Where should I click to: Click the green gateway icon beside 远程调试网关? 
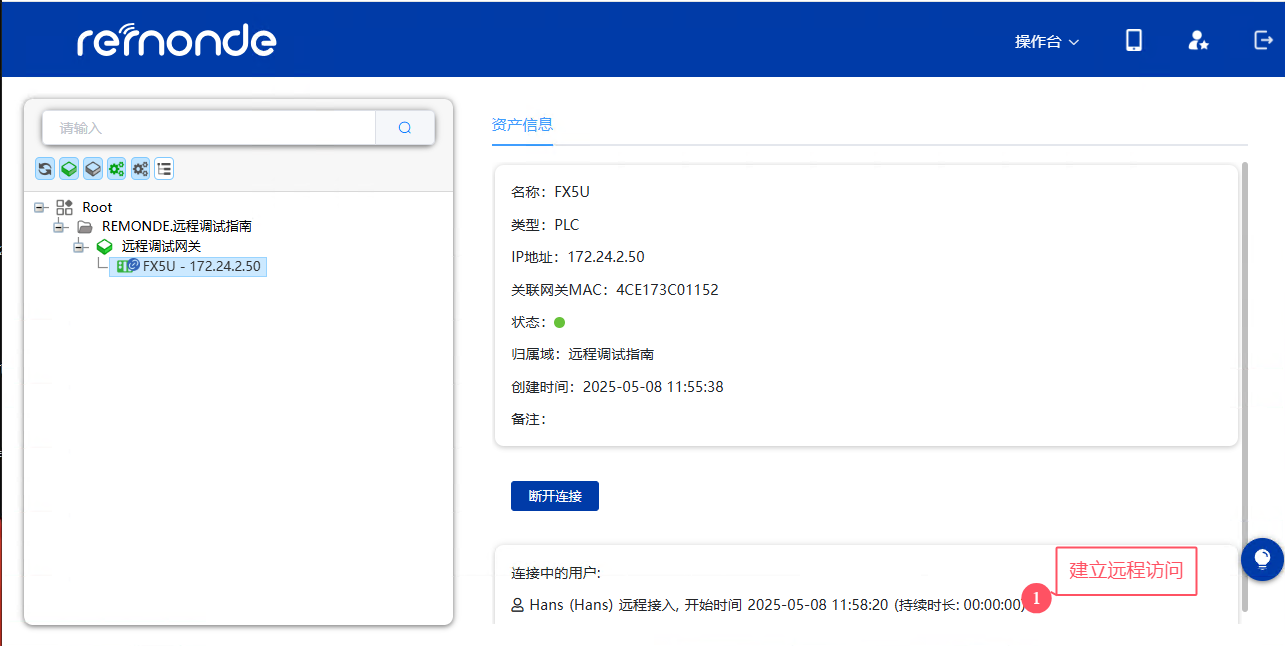click(x=104, y=246)
